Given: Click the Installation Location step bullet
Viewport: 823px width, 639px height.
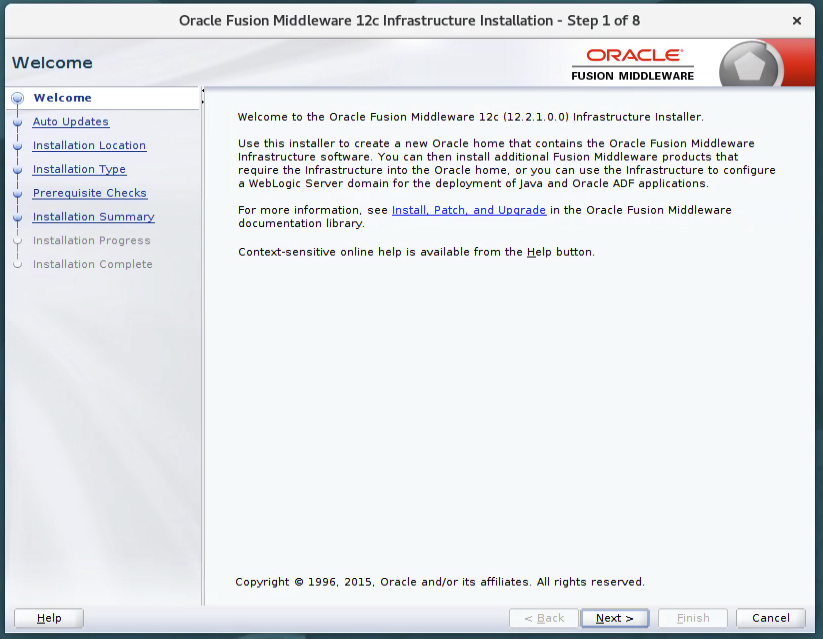Looking at the screenshot, I should coord(17,146).
